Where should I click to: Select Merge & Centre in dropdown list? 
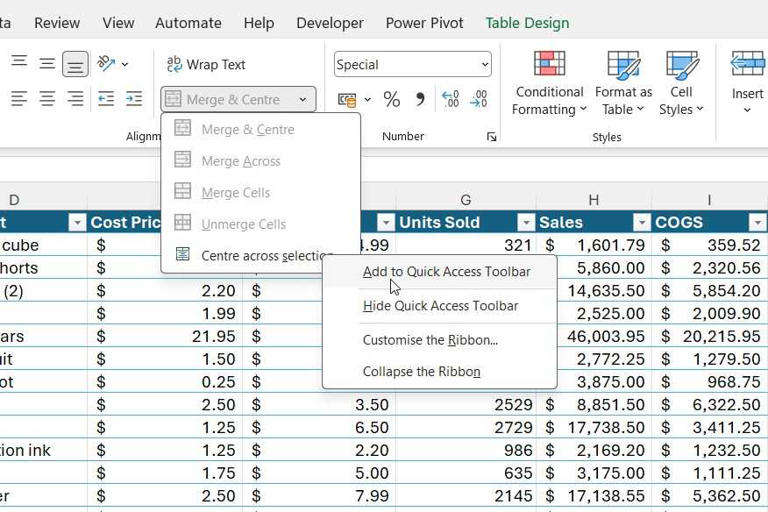(261, 129)
